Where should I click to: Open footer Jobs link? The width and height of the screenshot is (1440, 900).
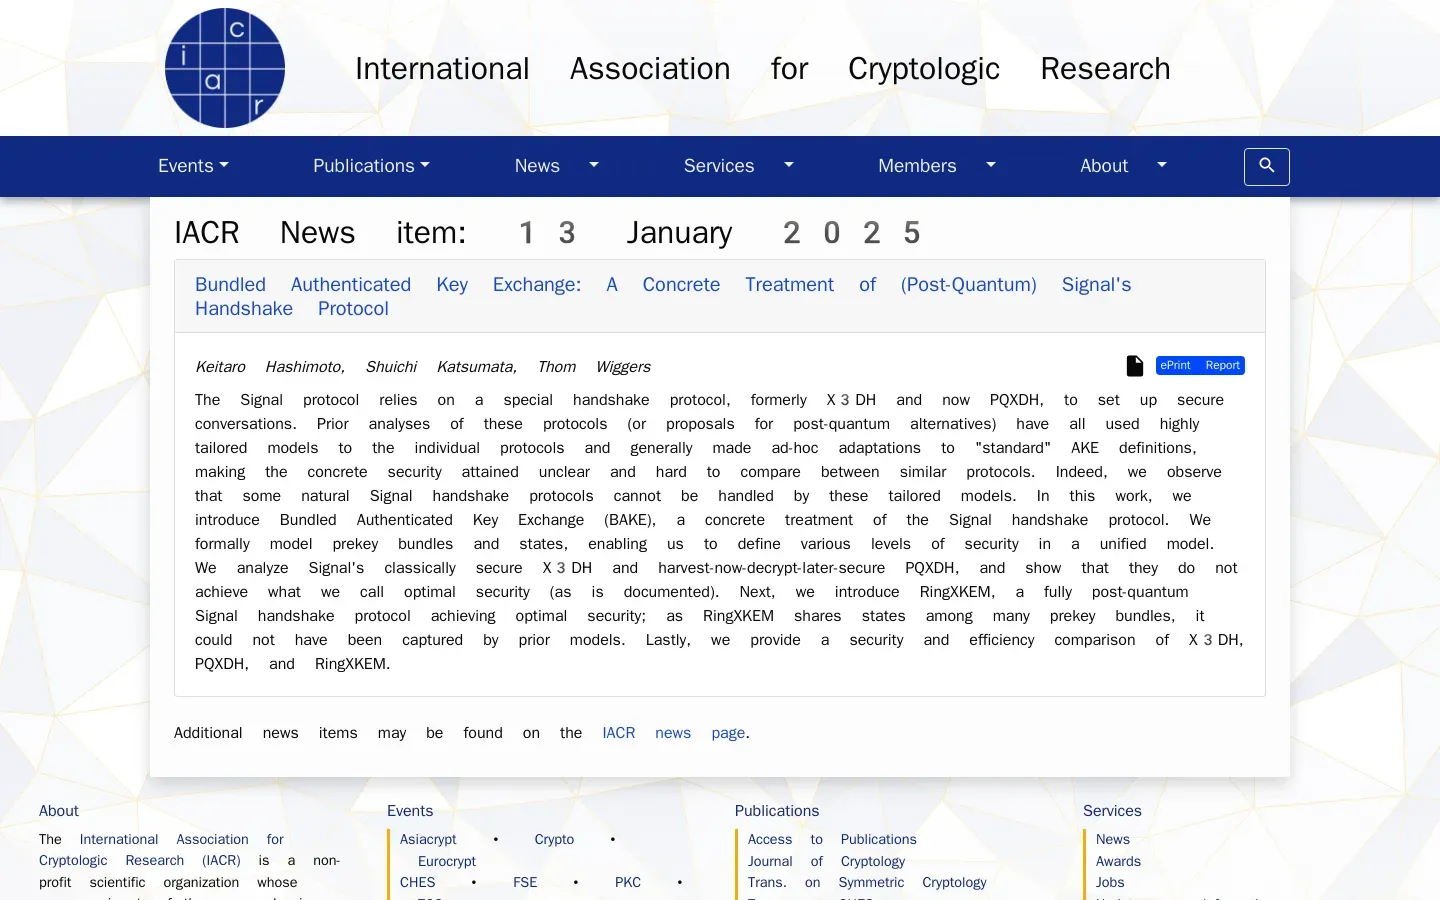1110,882
